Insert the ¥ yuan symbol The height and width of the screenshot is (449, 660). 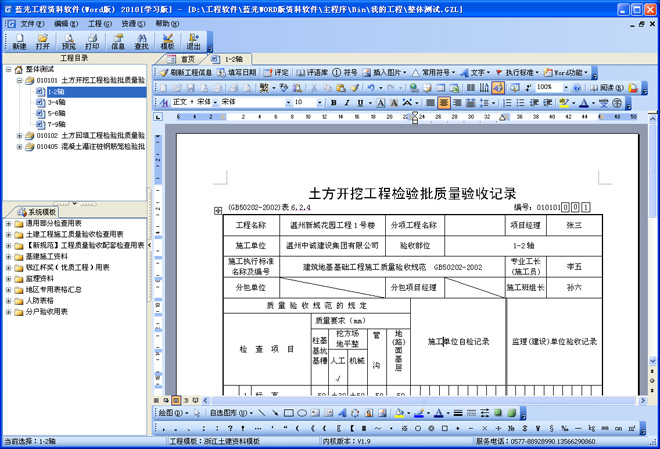[538, 428]
